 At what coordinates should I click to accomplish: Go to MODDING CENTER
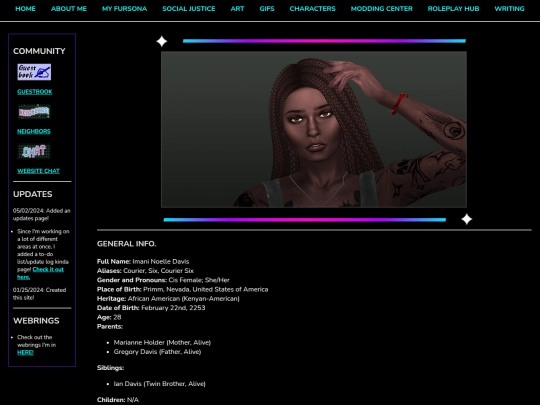tap(382, 9)
